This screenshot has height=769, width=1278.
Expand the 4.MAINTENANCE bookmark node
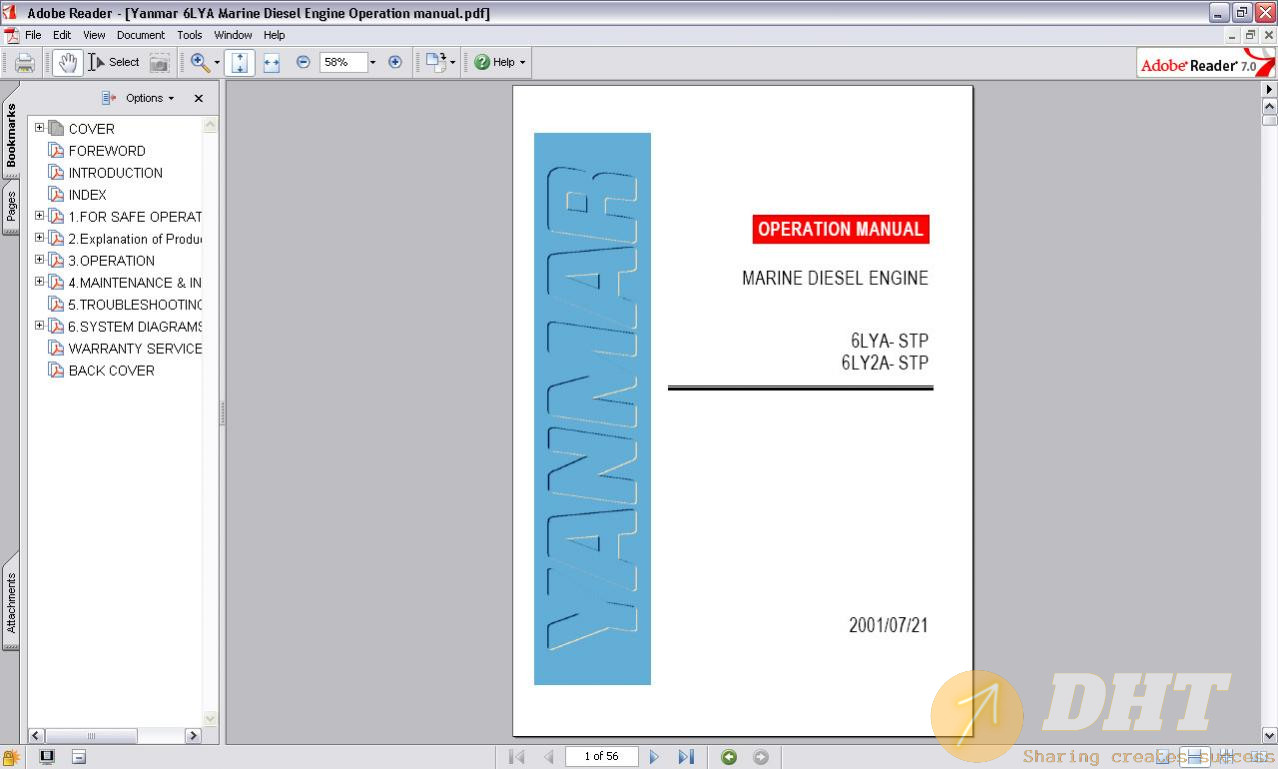click(39, 281)
